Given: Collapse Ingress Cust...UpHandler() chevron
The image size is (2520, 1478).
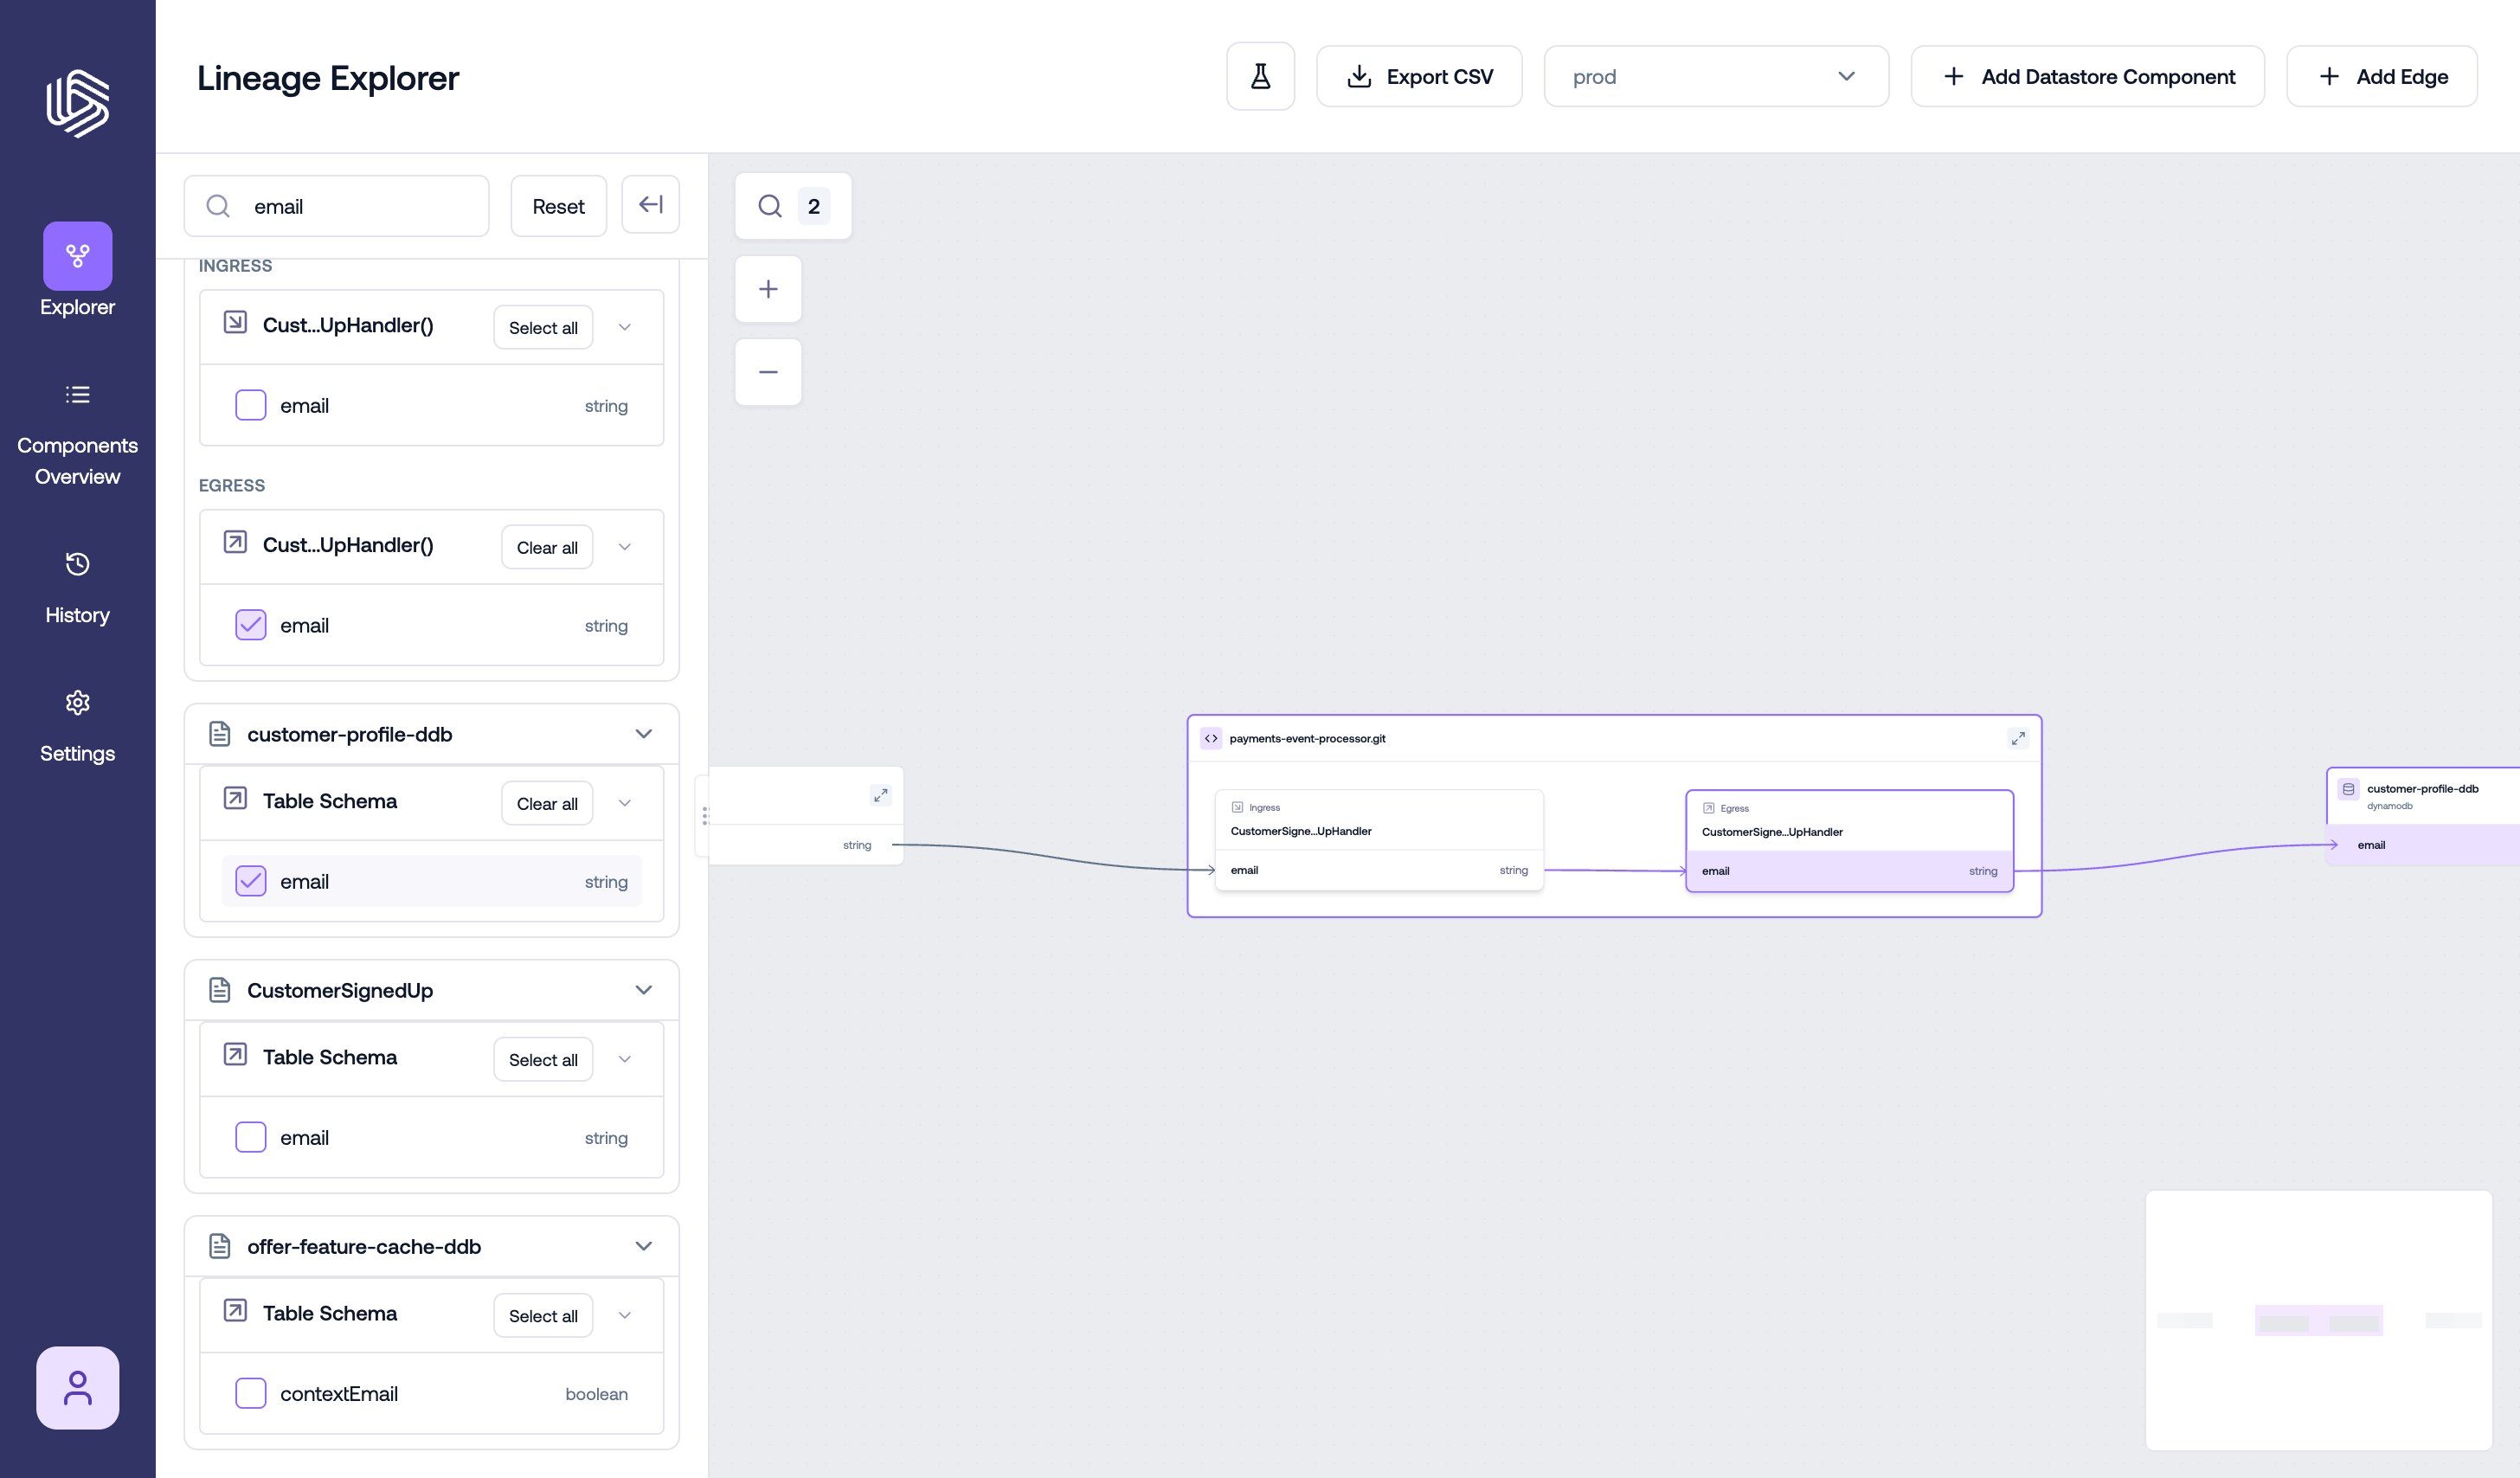Looking at the screenshot, I should [x=625, y=327].
